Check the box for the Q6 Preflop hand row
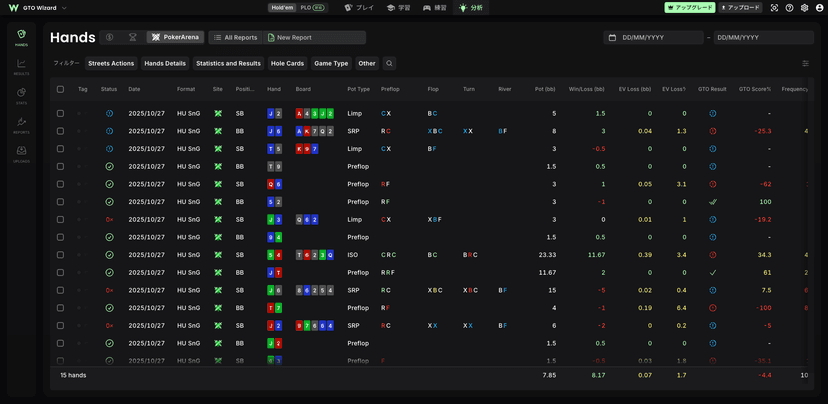828x404 pixels. 60,184
